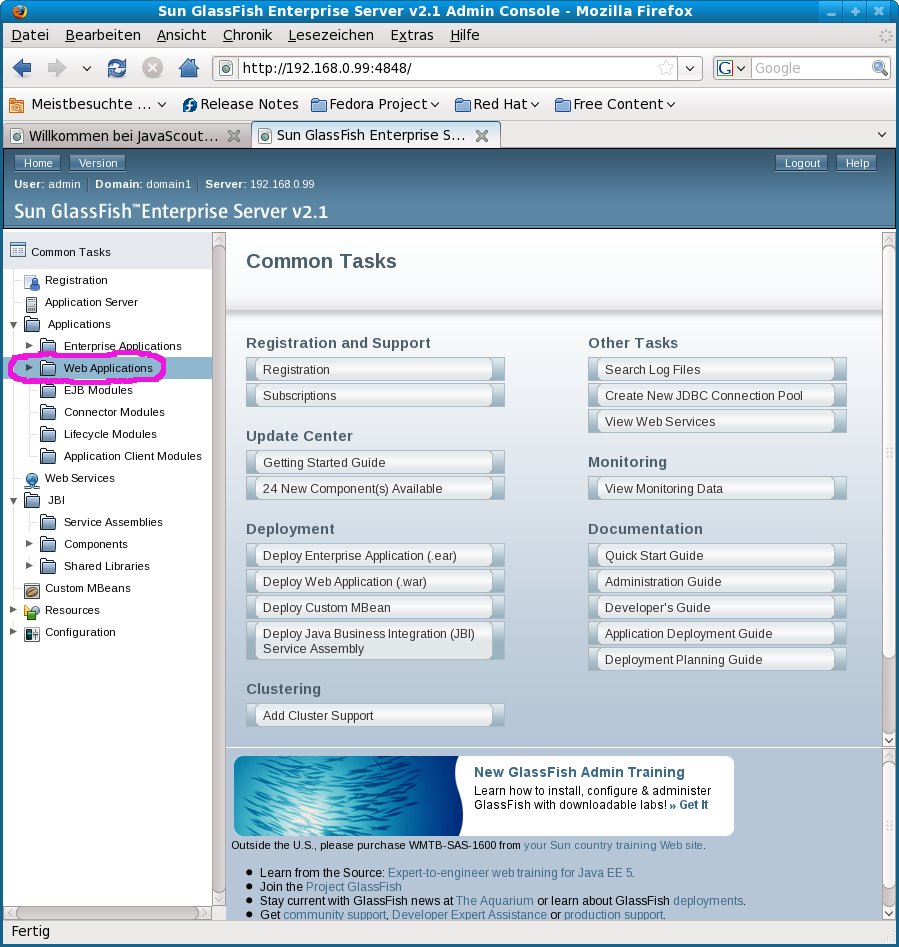The image size is (899, 947).
Task: Click into the Google search field
Action: coord(810,68)
